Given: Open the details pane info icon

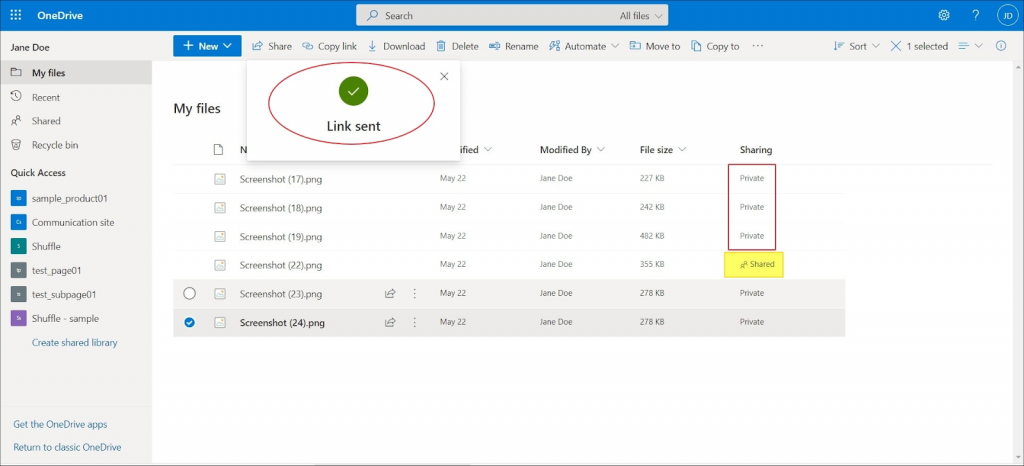Looking at the screenshot, I should [1001, 46].
